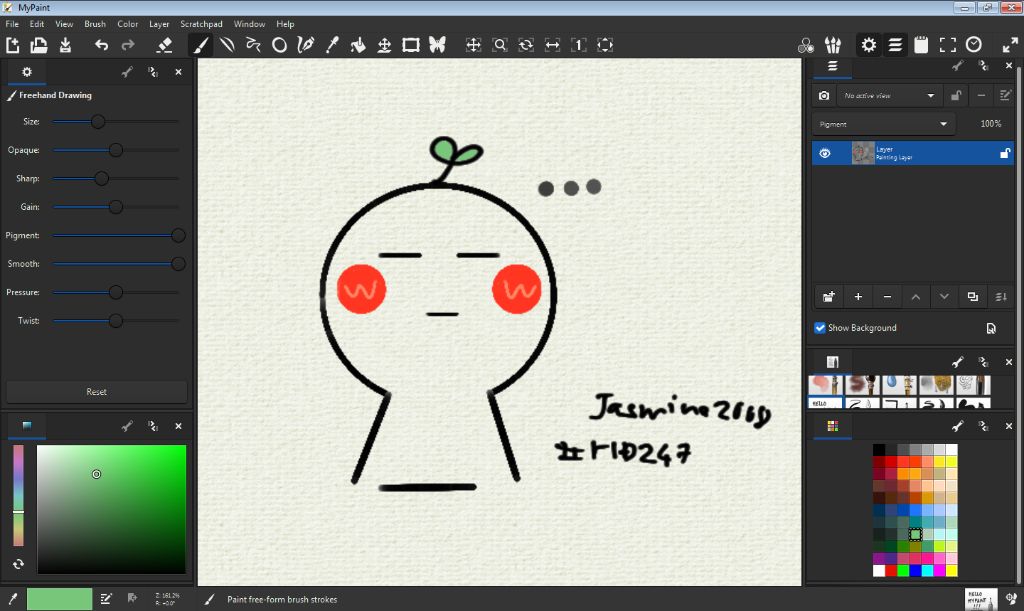Open the color chooser circles icon
1024x611 pixels.
(806, 45)
